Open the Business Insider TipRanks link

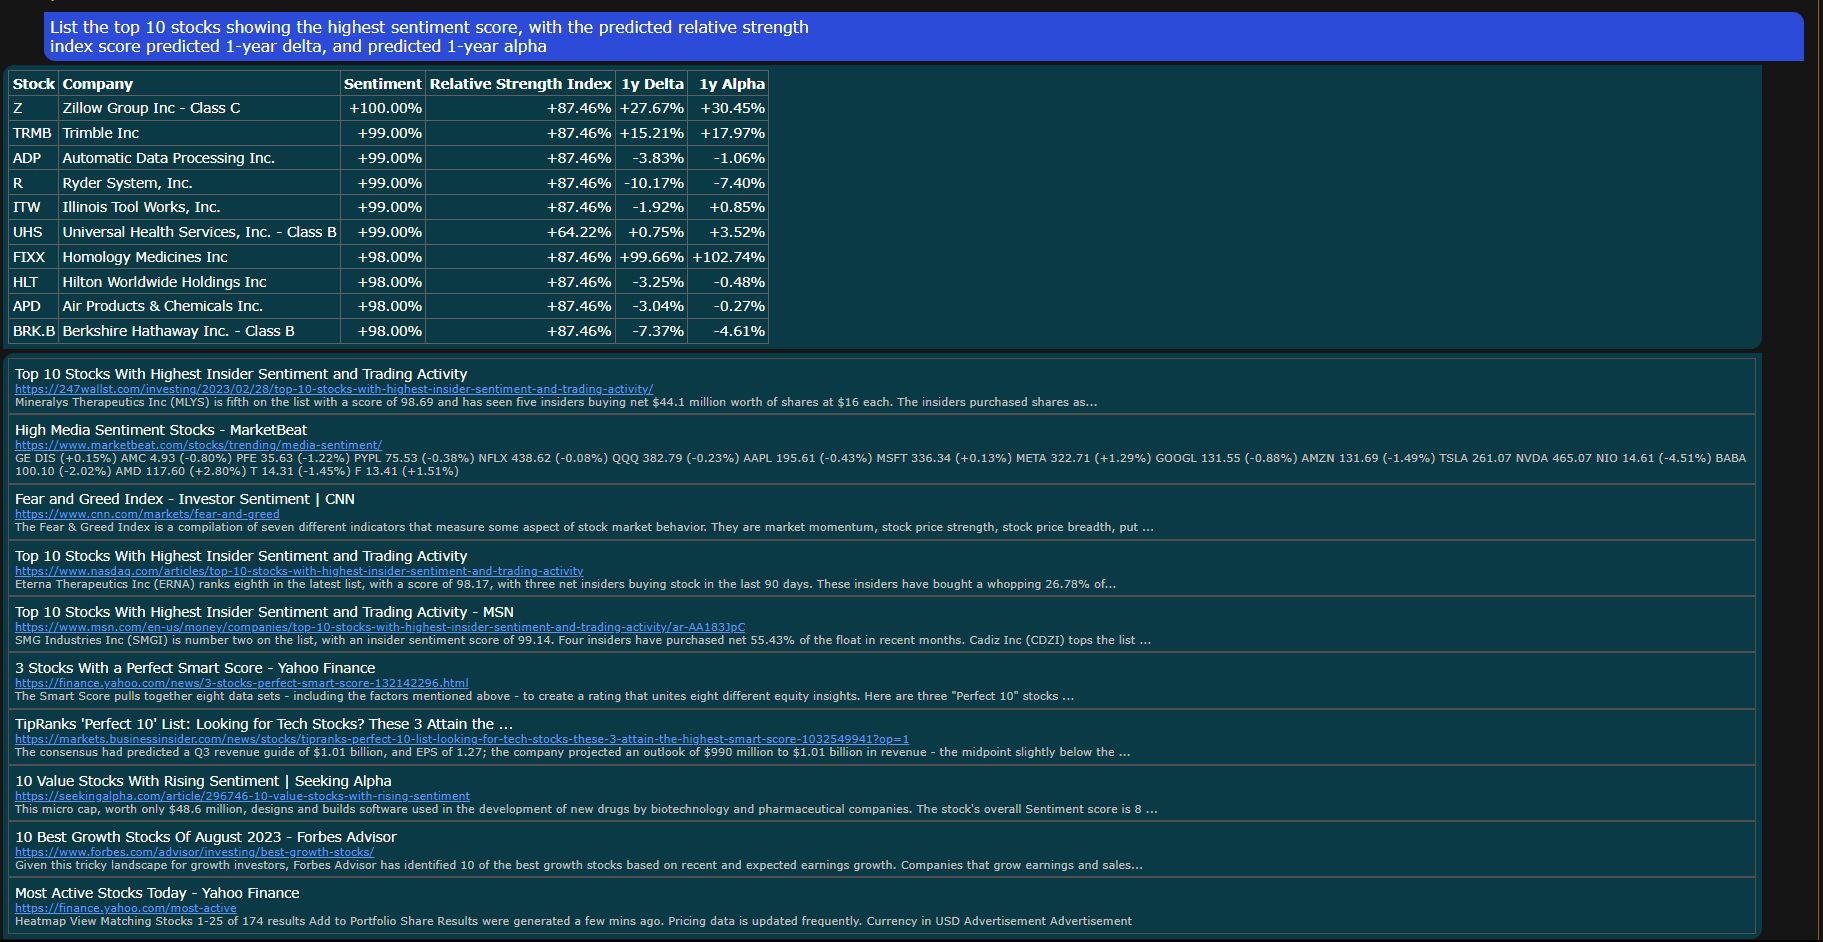pos(461,739)
